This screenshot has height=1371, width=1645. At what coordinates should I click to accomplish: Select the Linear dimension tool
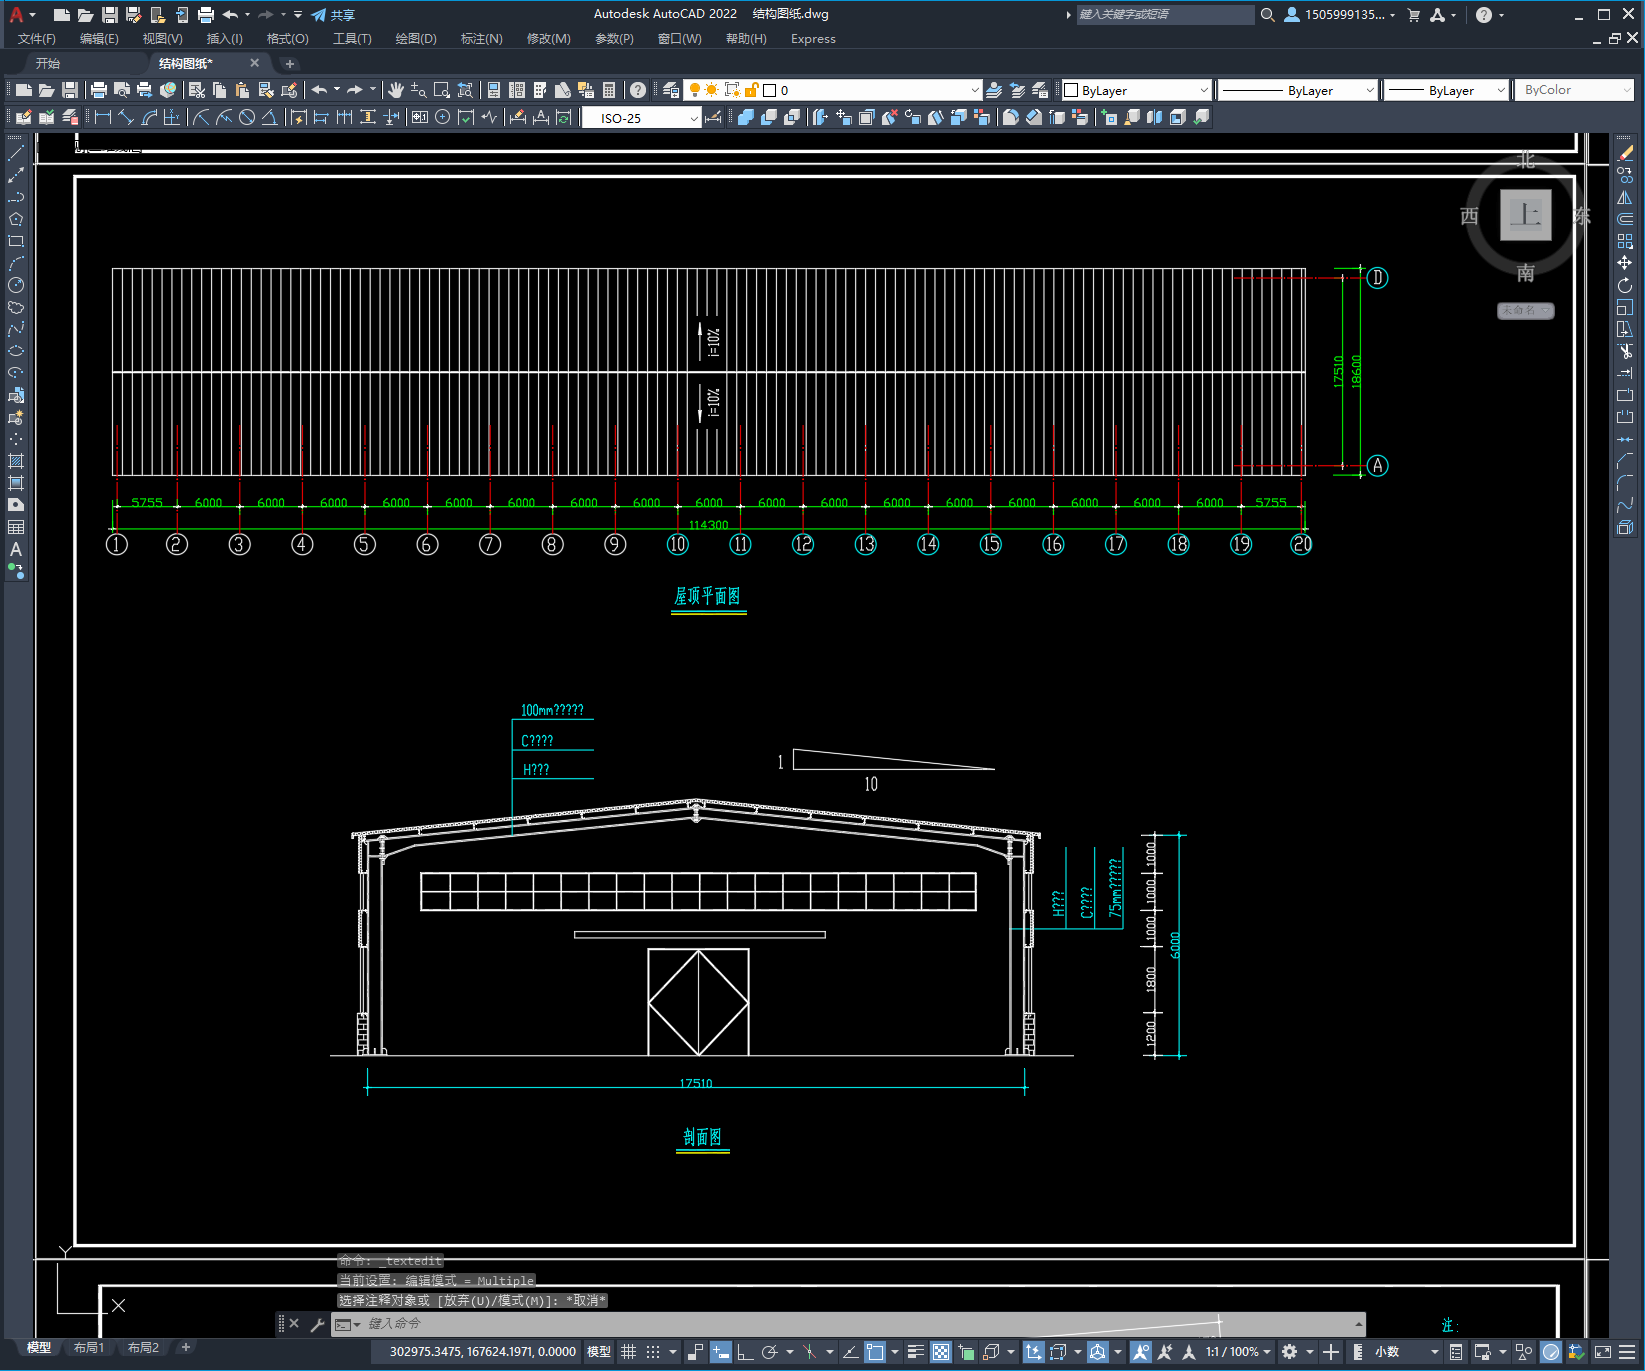(103, 117)
